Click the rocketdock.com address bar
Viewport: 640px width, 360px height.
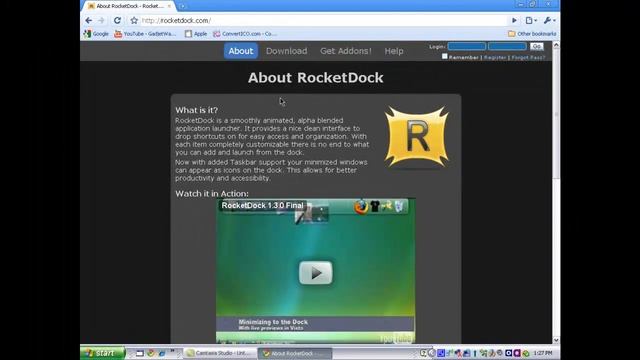322,20
